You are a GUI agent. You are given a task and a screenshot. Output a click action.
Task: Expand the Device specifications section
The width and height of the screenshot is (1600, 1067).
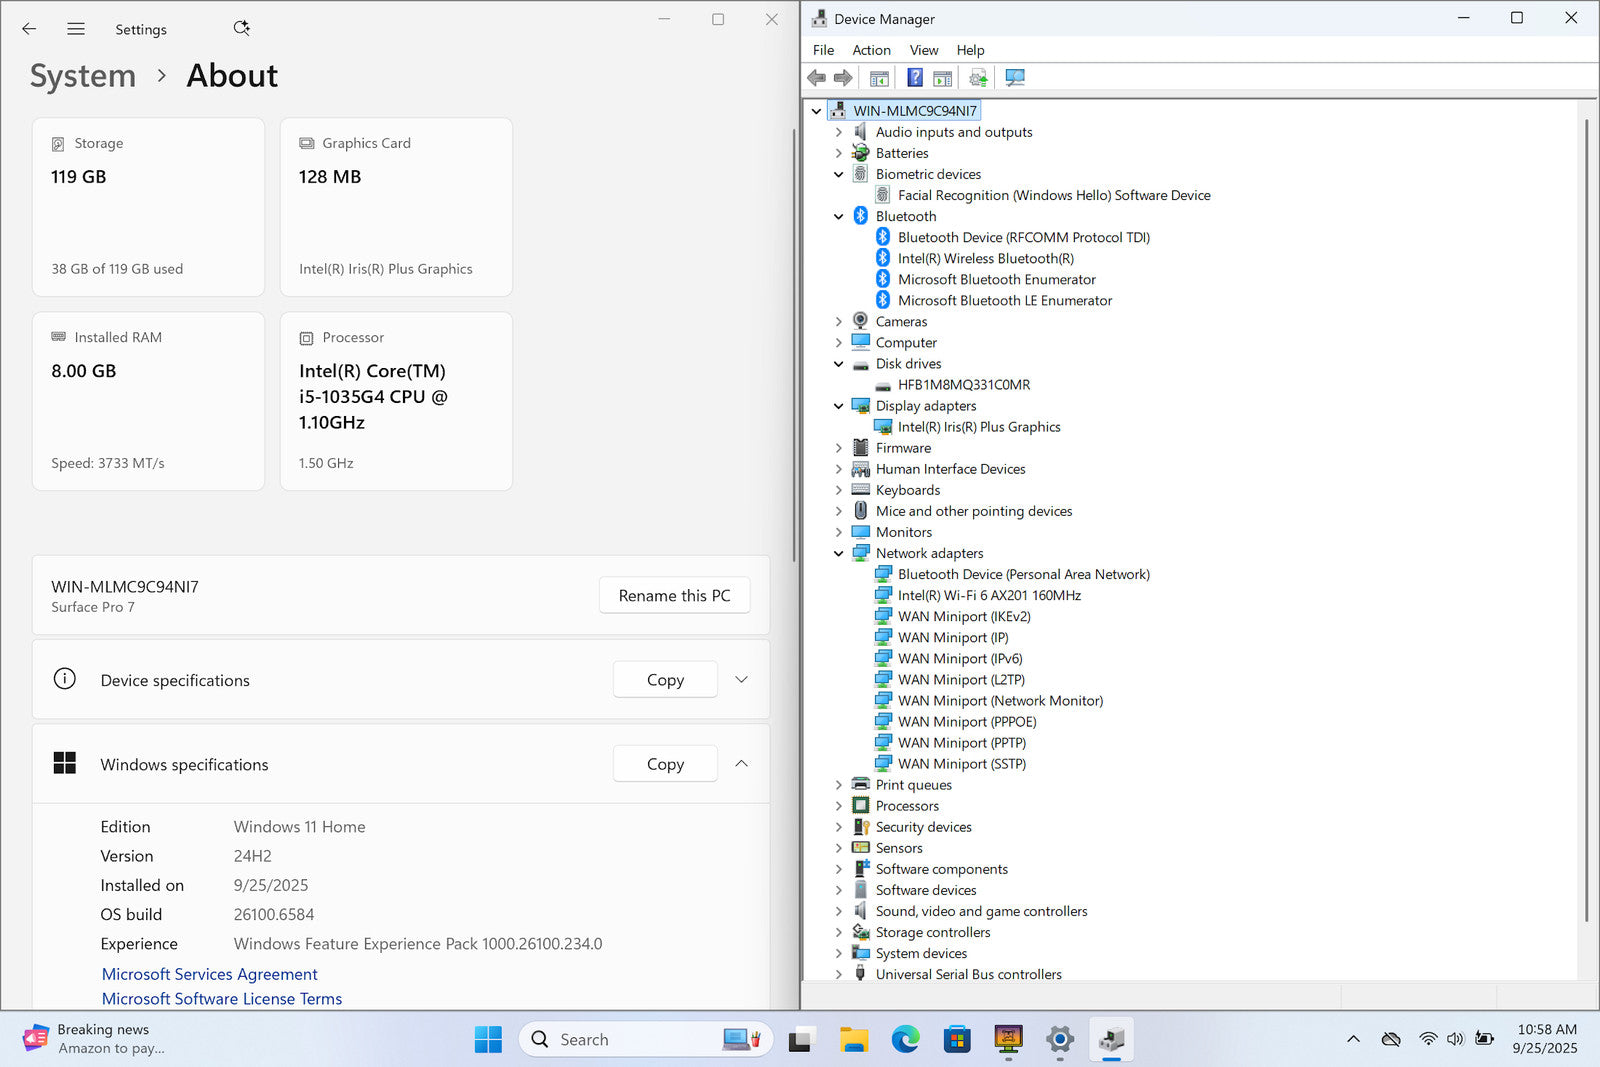[741, 680]
